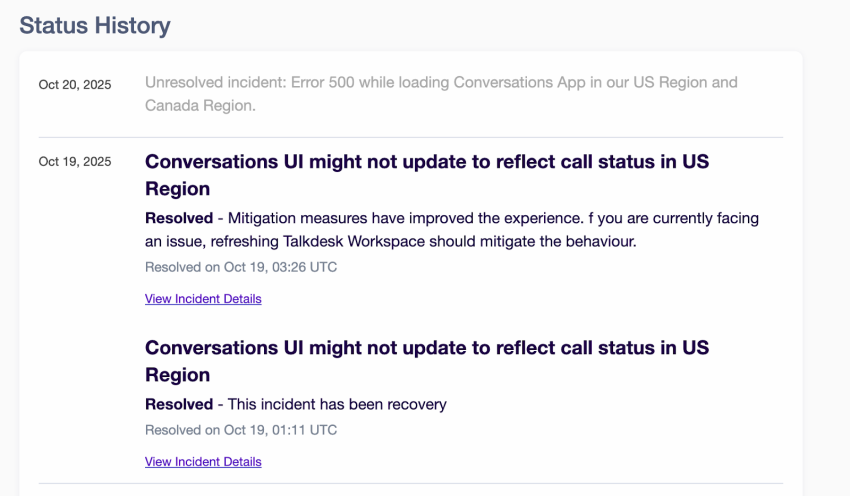Open View Incident Details for 01:11 UTC incident
Image resolution: width=850 pixels, height=496 pixels.
tap(203, 462)
